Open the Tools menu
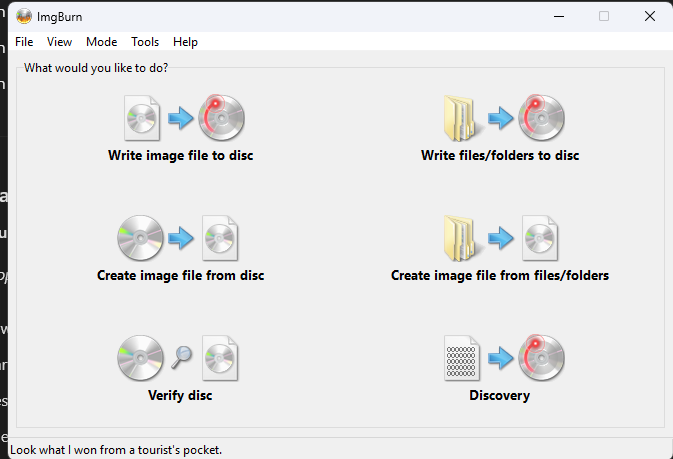Viewport: 673px width, 459px height. [145, 42]
